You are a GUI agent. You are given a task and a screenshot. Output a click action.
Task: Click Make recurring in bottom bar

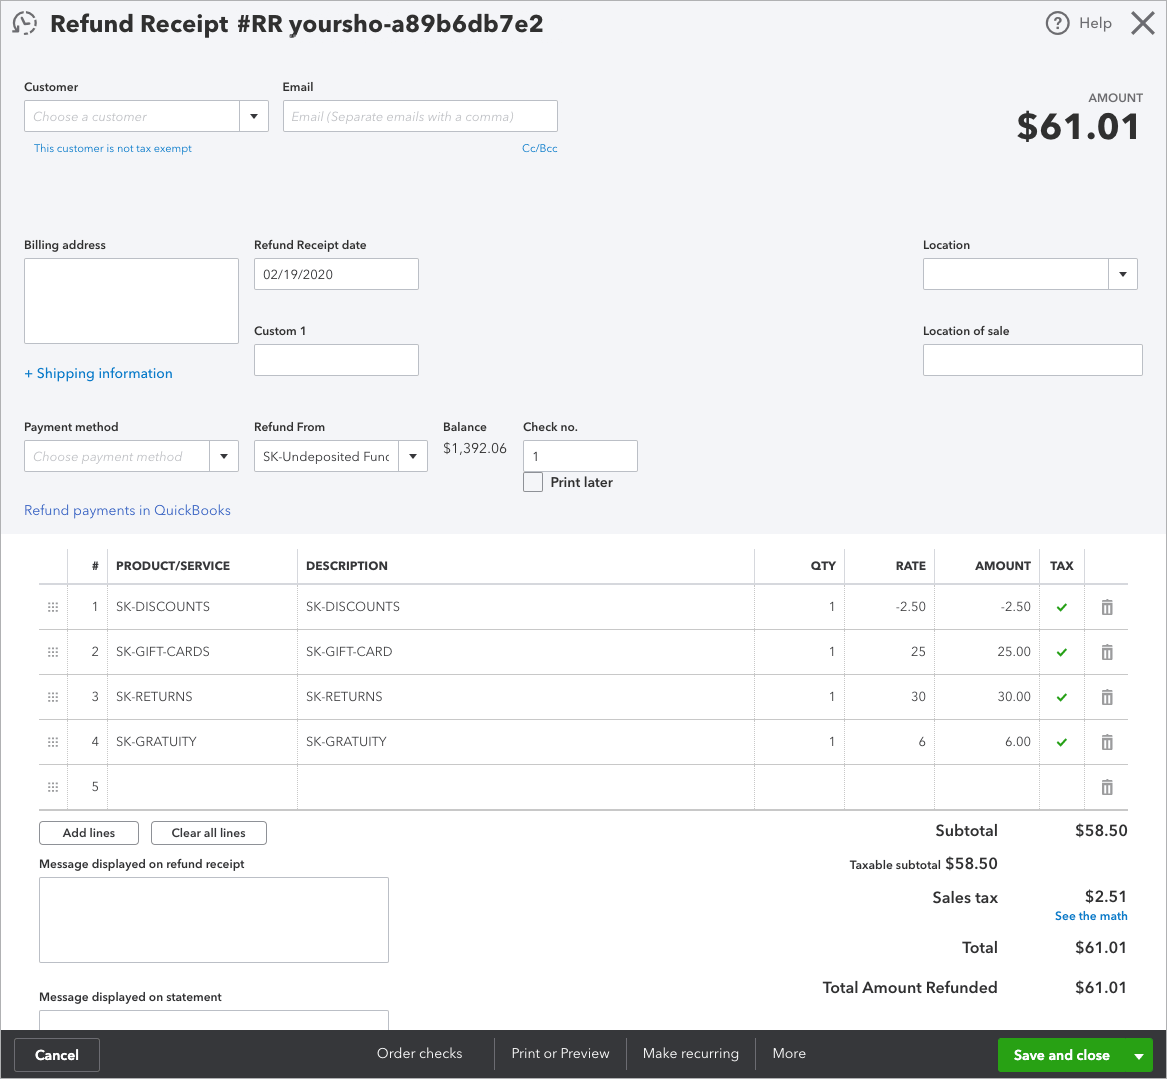[691, 1054]
